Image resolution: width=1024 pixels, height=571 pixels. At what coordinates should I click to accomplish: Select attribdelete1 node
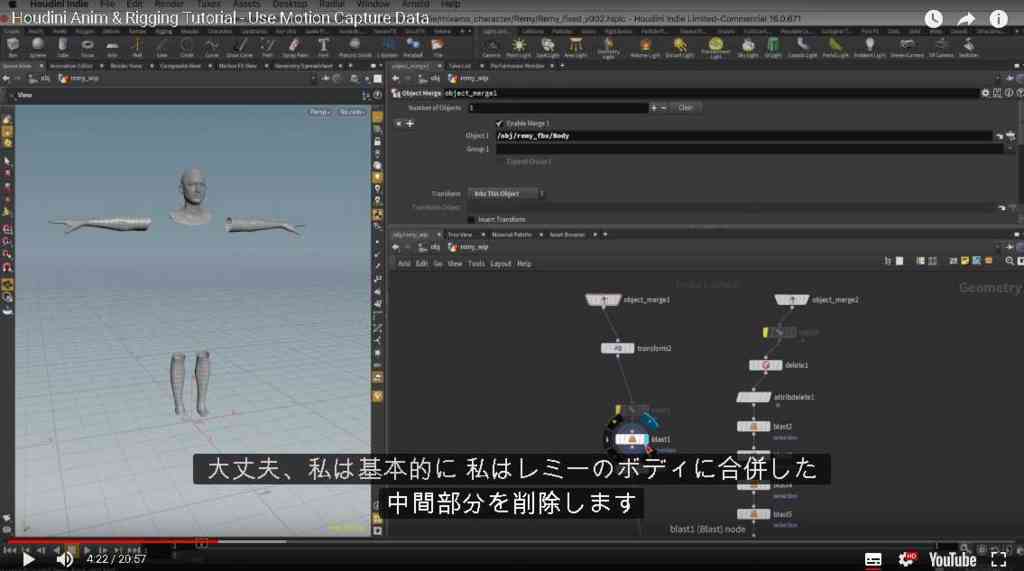pyautogui.click(x=753, y=397)
